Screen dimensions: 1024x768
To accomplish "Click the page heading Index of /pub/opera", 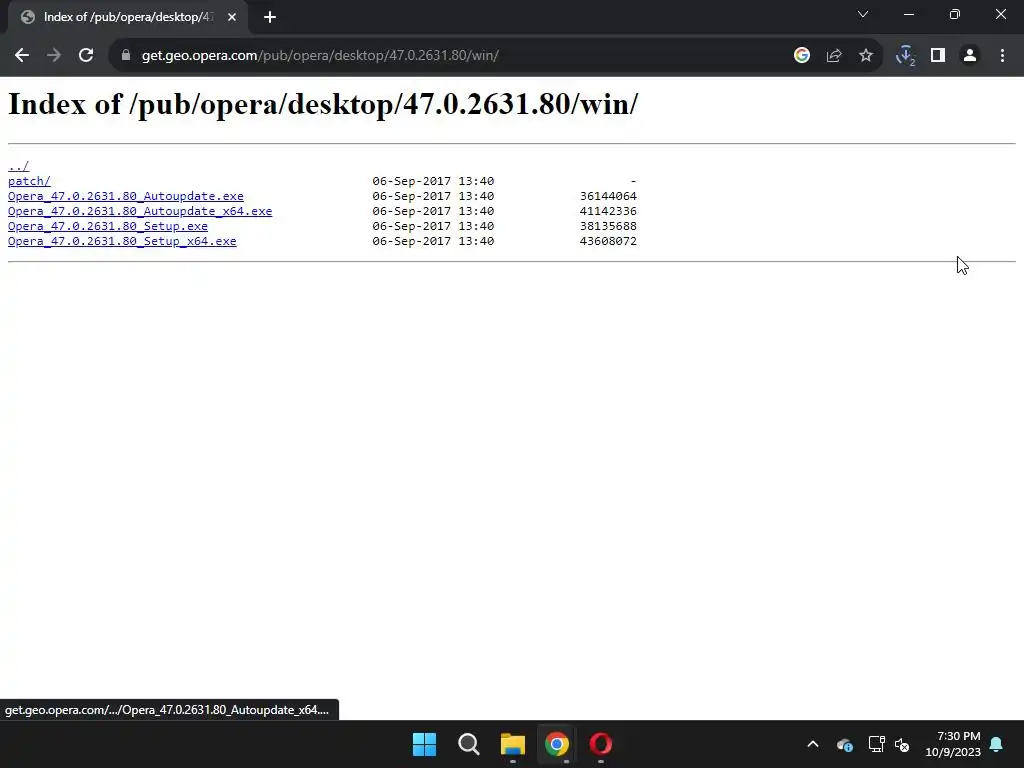I will (323, 104).
